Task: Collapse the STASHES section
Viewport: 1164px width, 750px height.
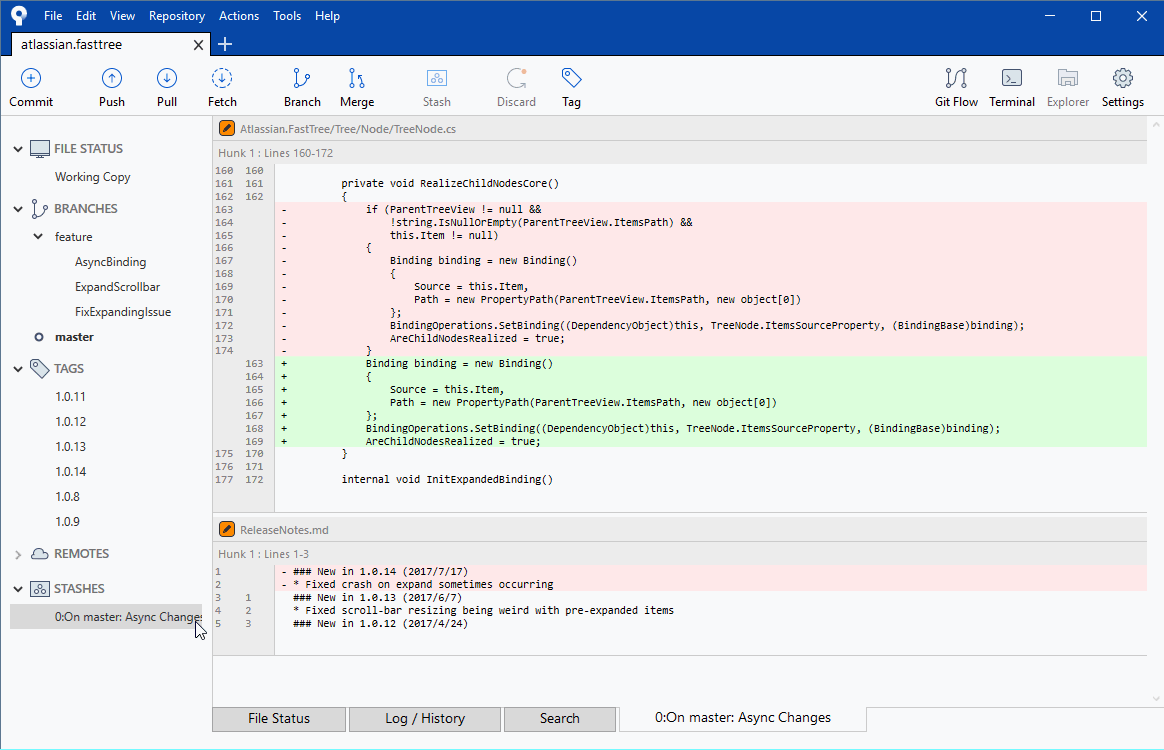Action: (18, 589)
